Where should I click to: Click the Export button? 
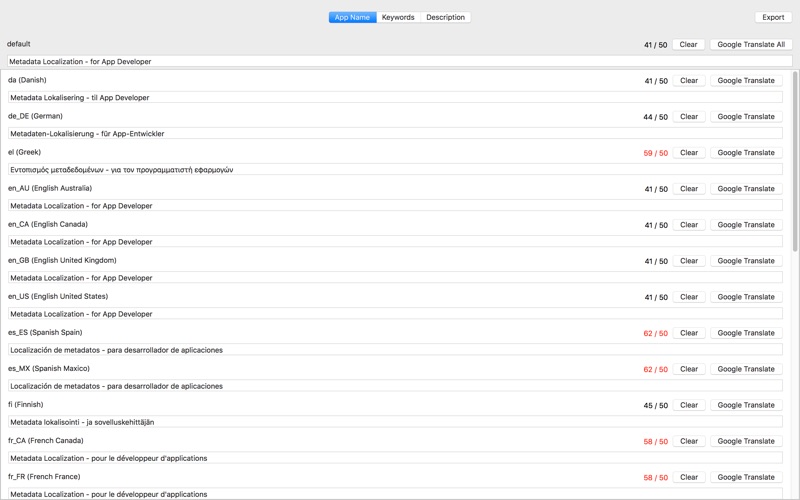click(773, 17)
